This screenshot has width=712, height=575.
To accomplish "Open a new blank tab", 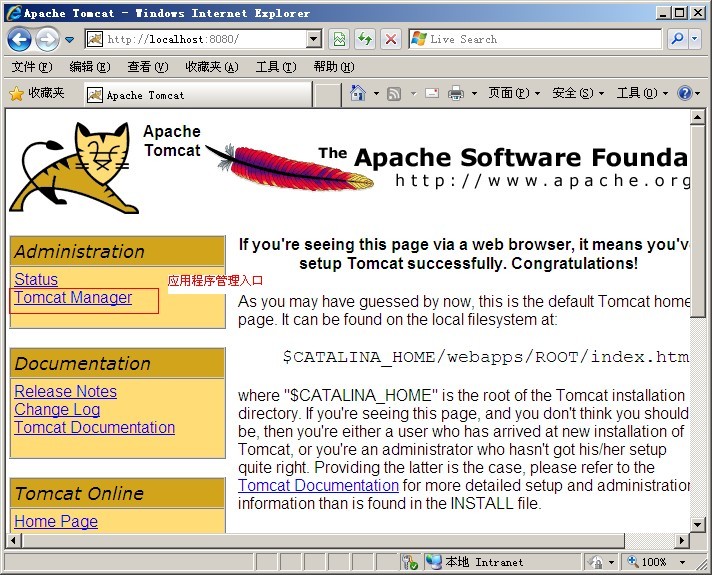I will (x=327, y=95).
